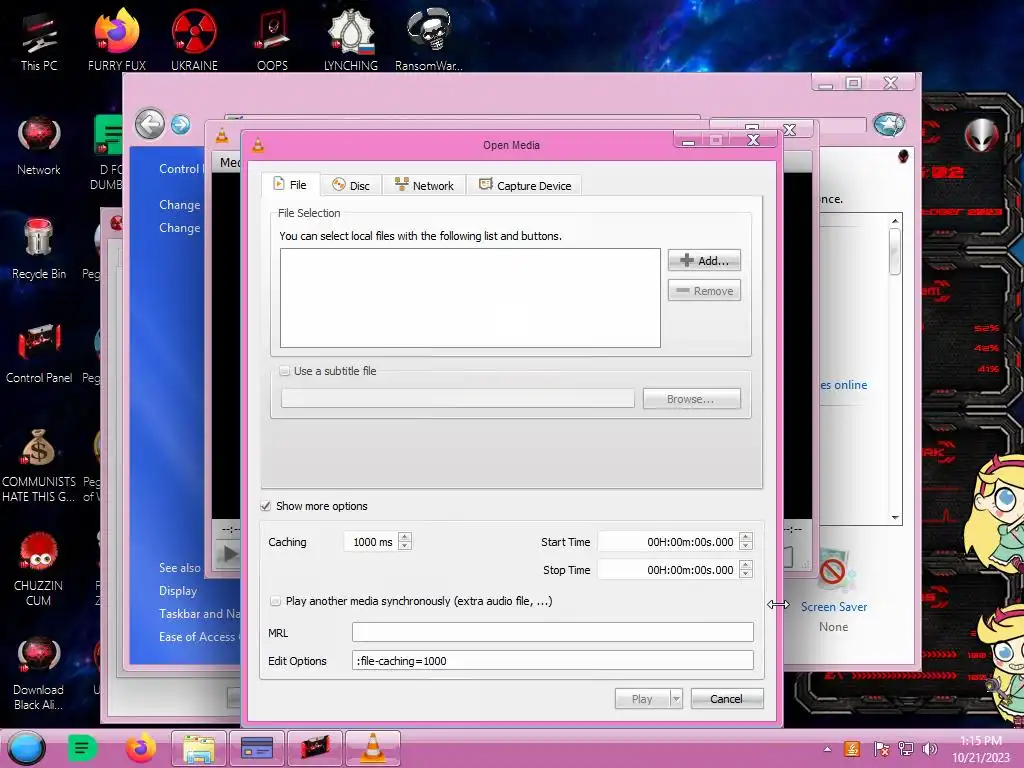The height and width of the screenshot is (768, 1024).
Task: Click the Add... button
Action: click(x=704, y=261)
